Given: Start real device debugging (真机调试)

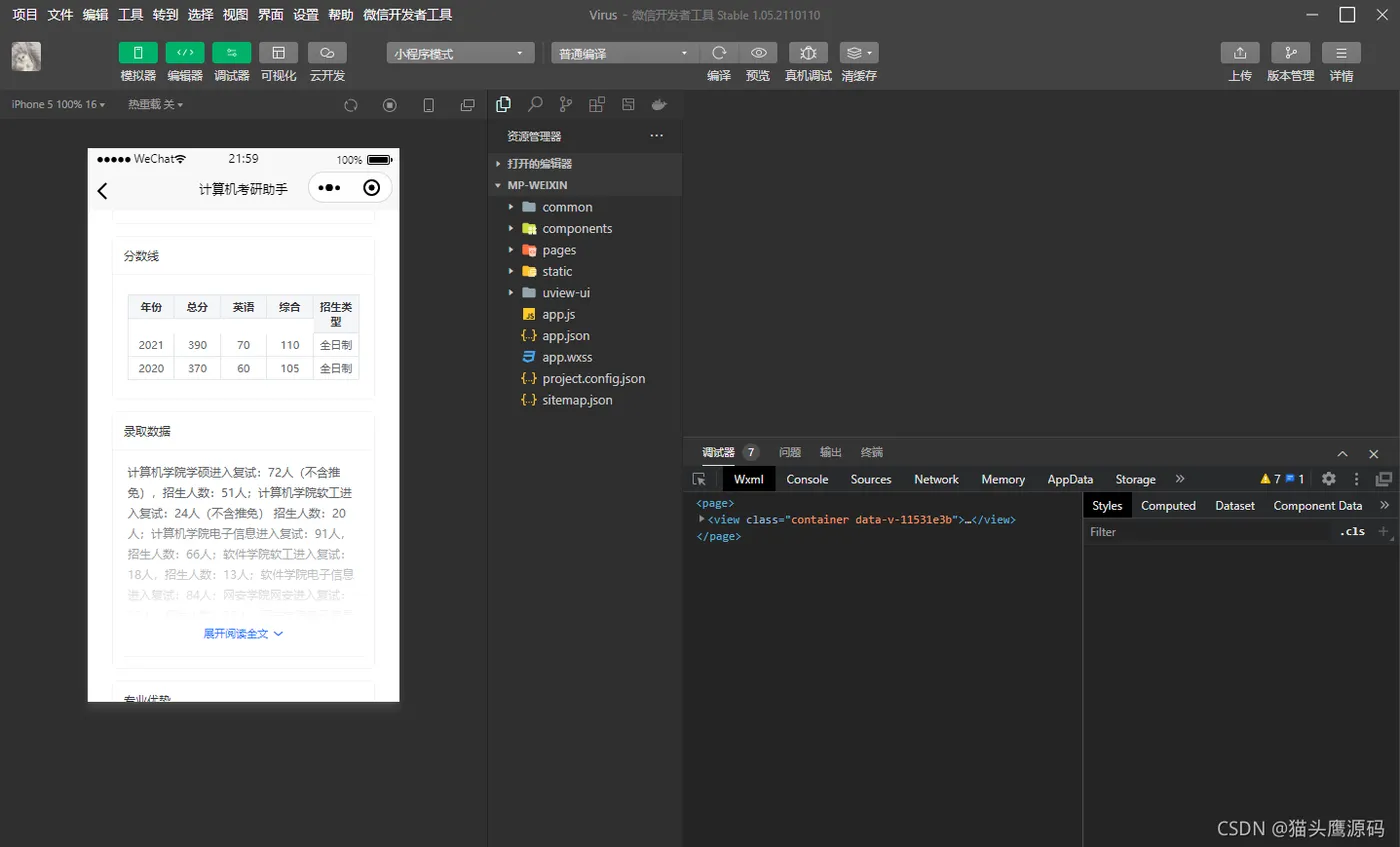Looking at the screenshot, I should (x=808, y=53).
